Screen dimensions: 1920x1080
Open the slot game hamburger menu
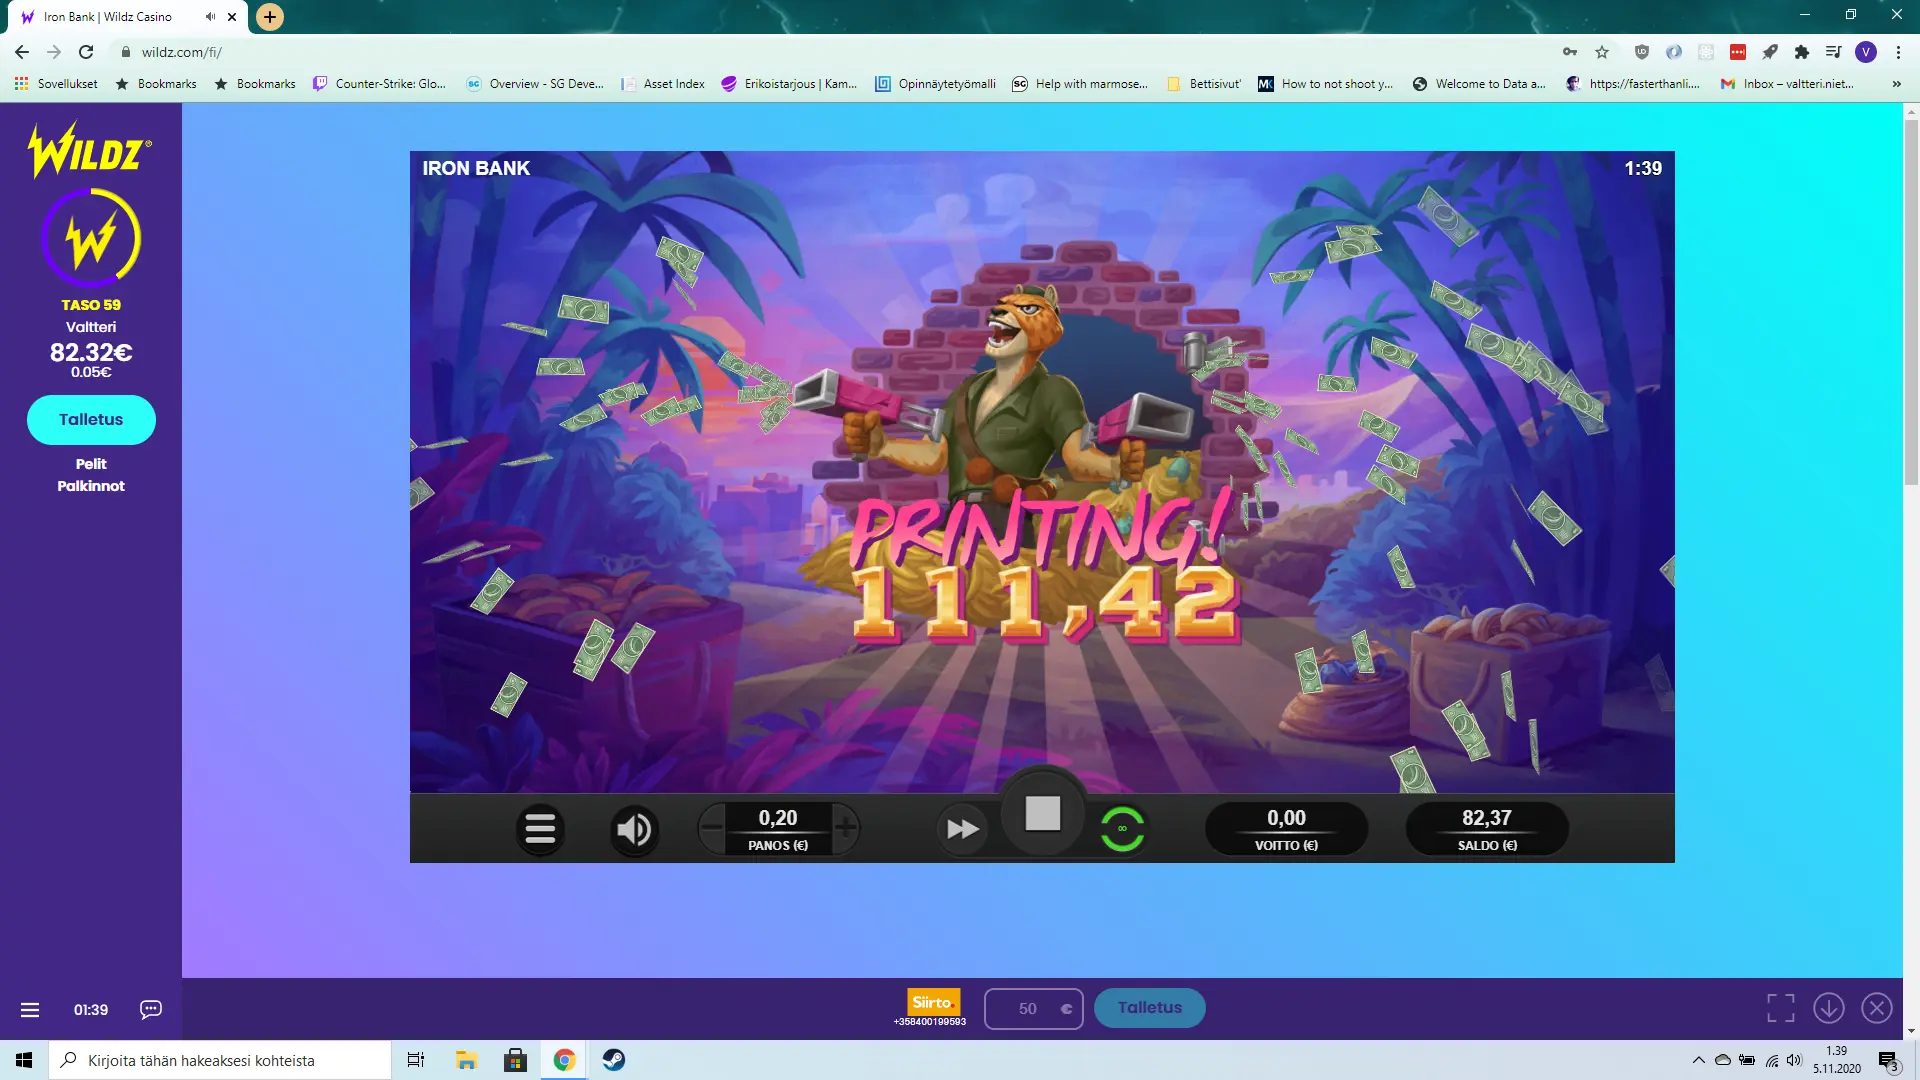coord(540,829)
